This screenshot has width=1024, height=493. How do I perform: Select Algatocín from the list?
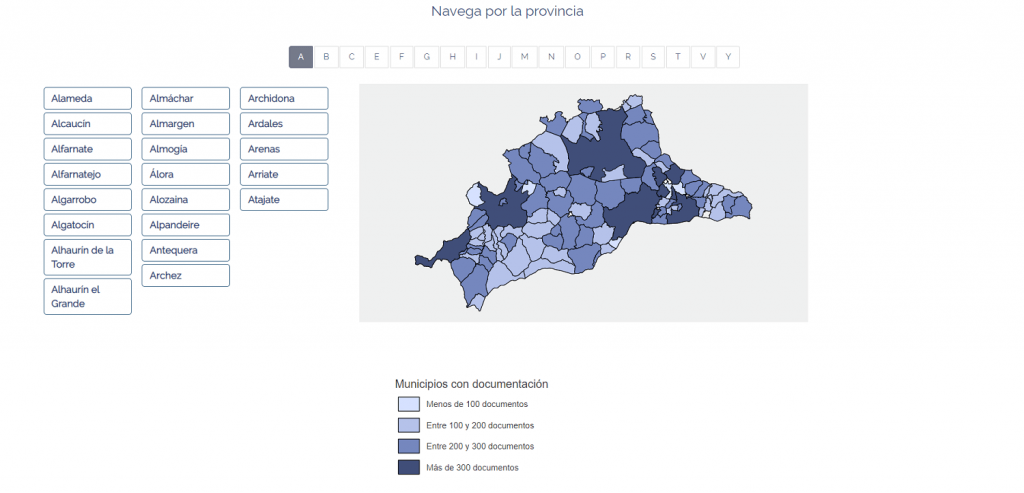(x=88, y=225)
